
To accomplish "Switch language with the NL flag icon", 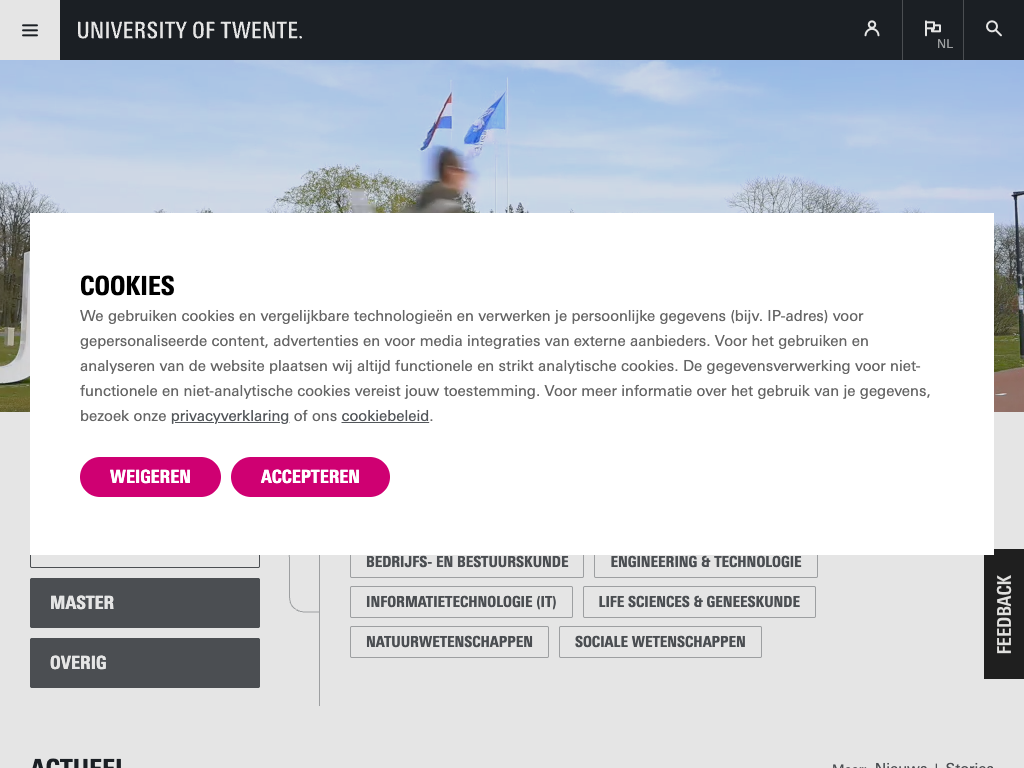I will click(933, 30).
